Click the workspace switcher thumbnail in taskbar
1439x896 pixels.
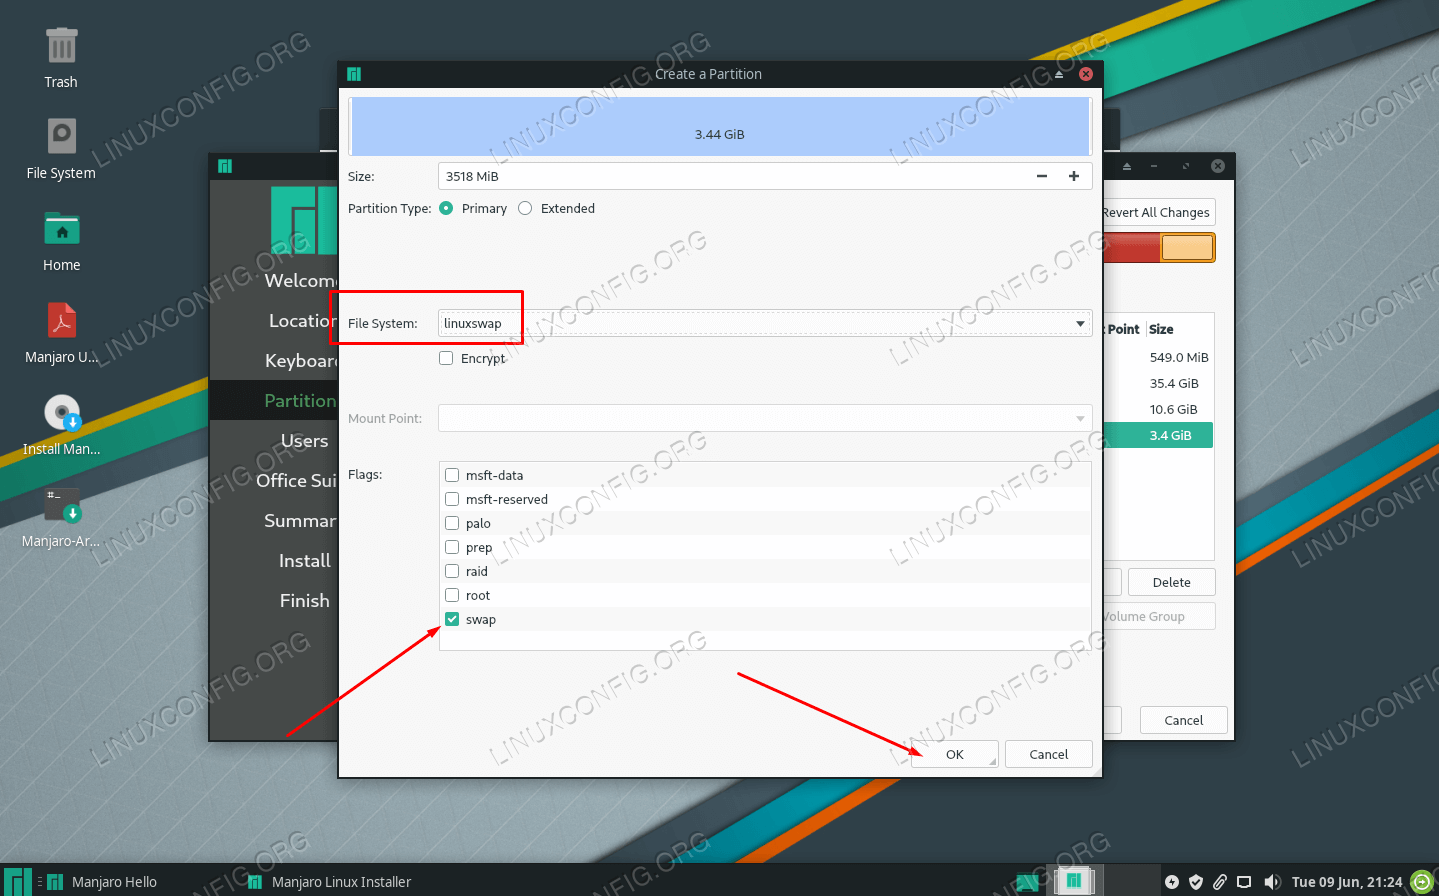(1073, 881)
